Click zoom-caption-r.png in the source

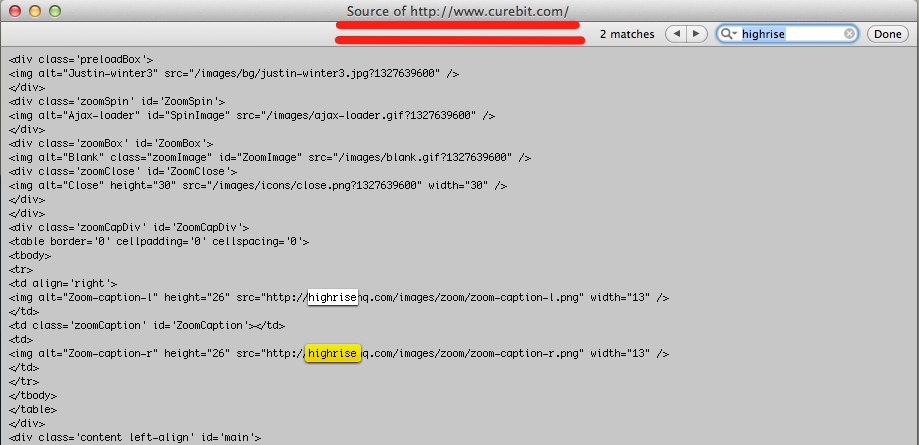tap(523, 354)
